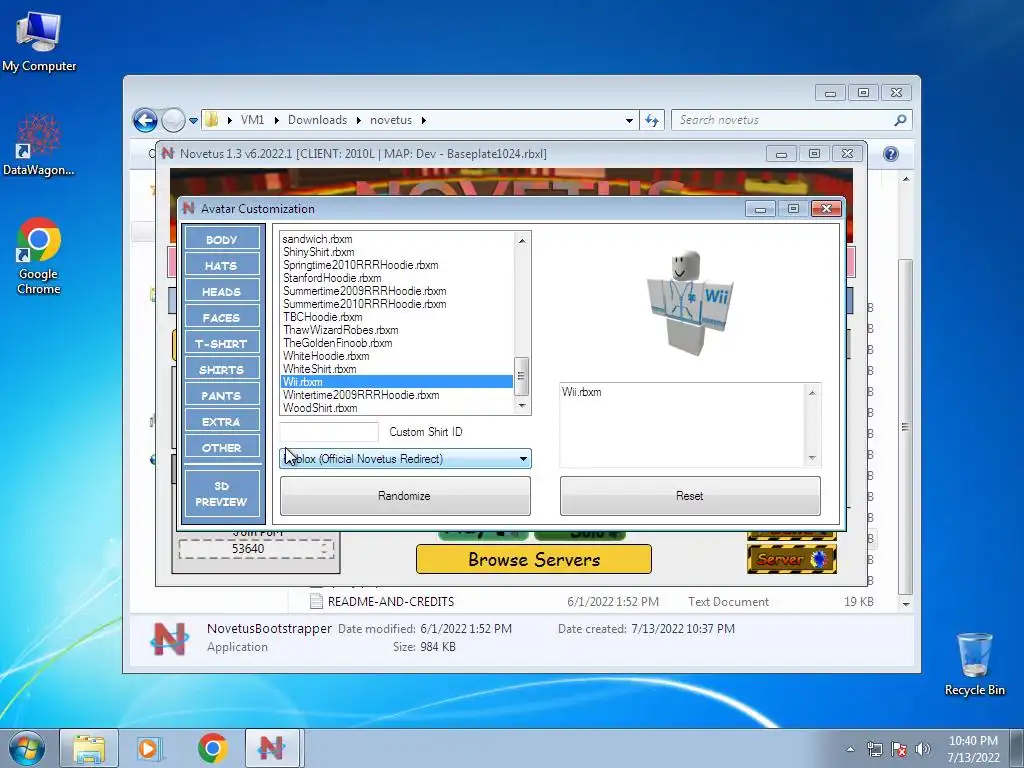The width and height of the screenshot is (1024, 768).
Task: Click description box scroll down arrow
Action: (x=812, y=457)
